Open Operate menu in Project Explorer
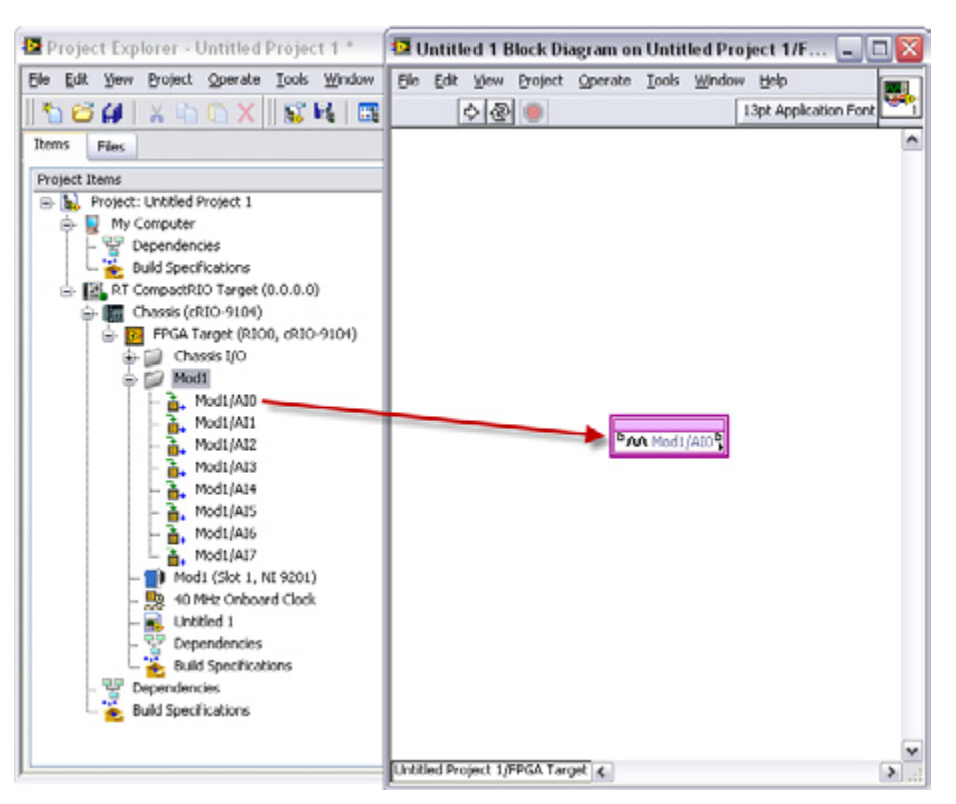This screenshot has height=804, width=956. tap(234, 79)
